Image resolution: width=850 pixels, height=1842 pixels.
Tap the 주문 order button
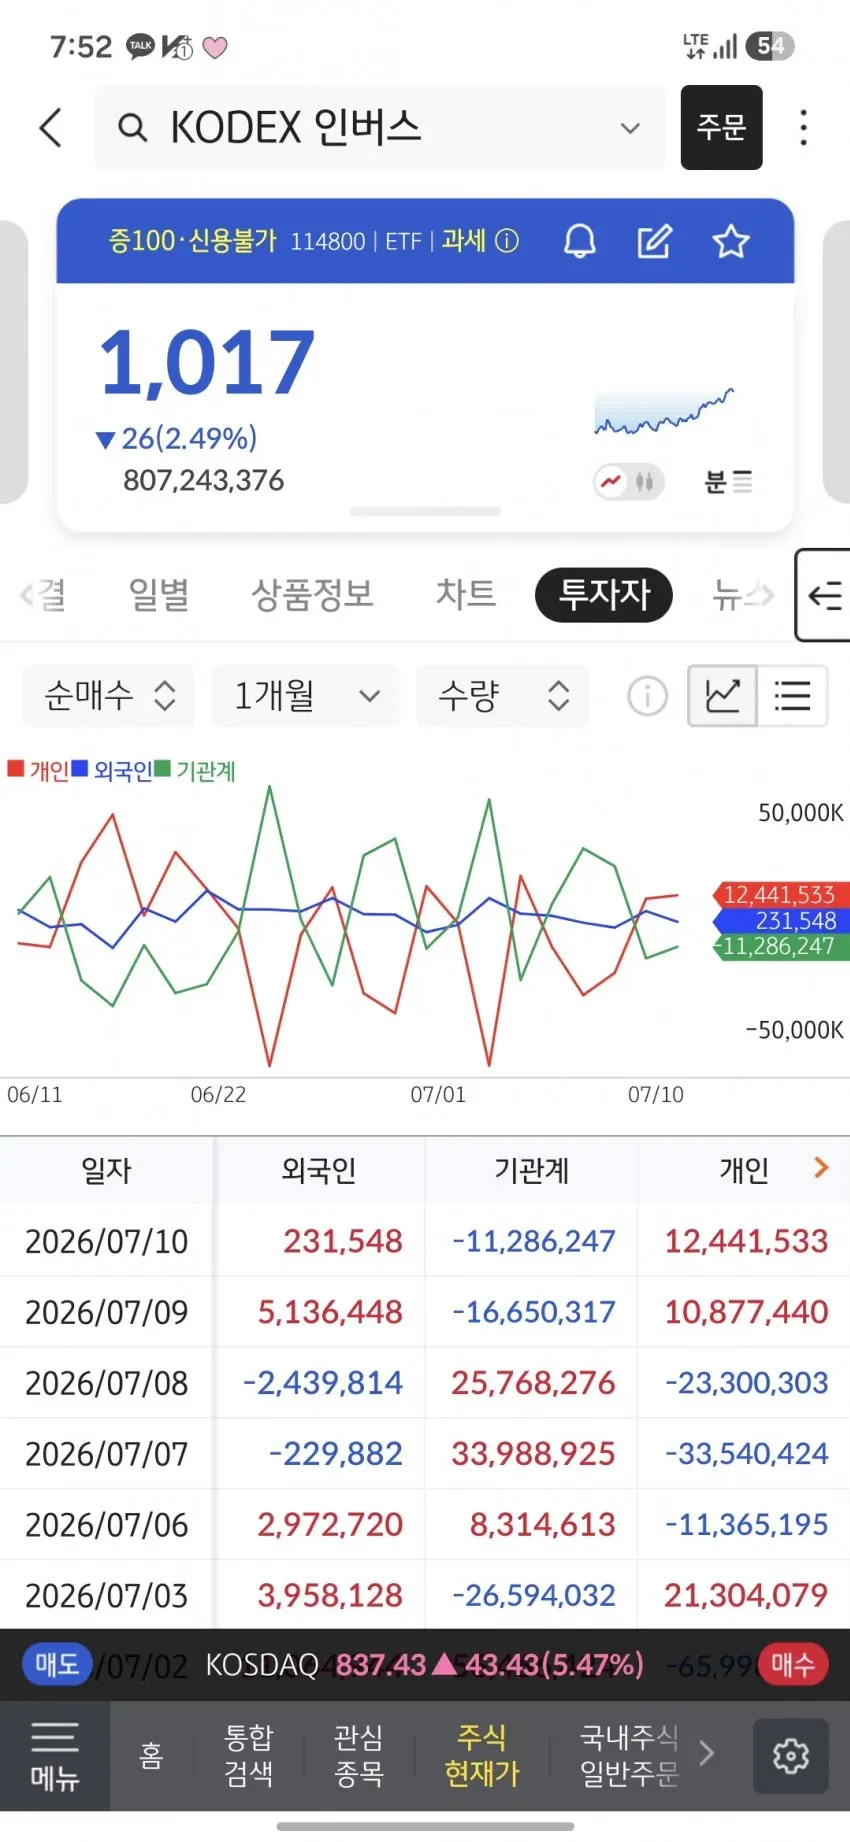[x=721, y=127]
